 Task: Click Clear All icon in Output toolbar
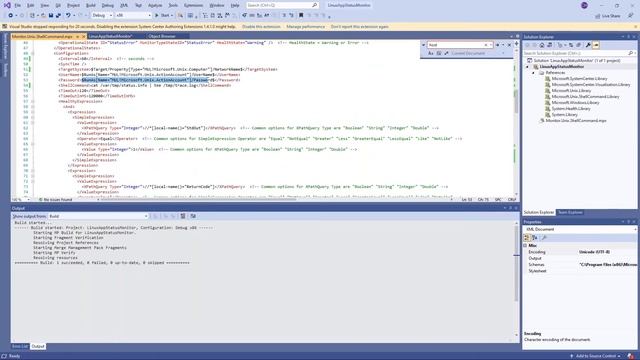[x=183, y=216]
